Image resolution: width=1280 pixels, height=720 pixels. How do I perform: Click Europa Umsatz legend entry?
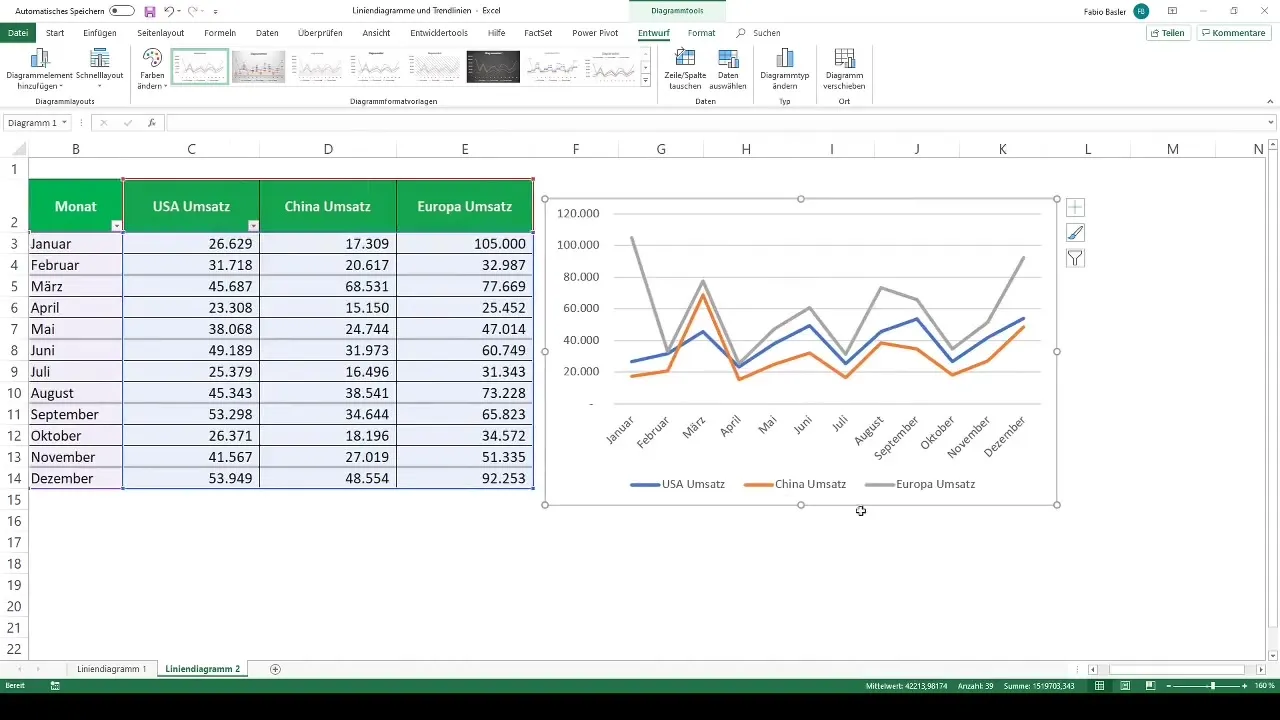[920, 484]
